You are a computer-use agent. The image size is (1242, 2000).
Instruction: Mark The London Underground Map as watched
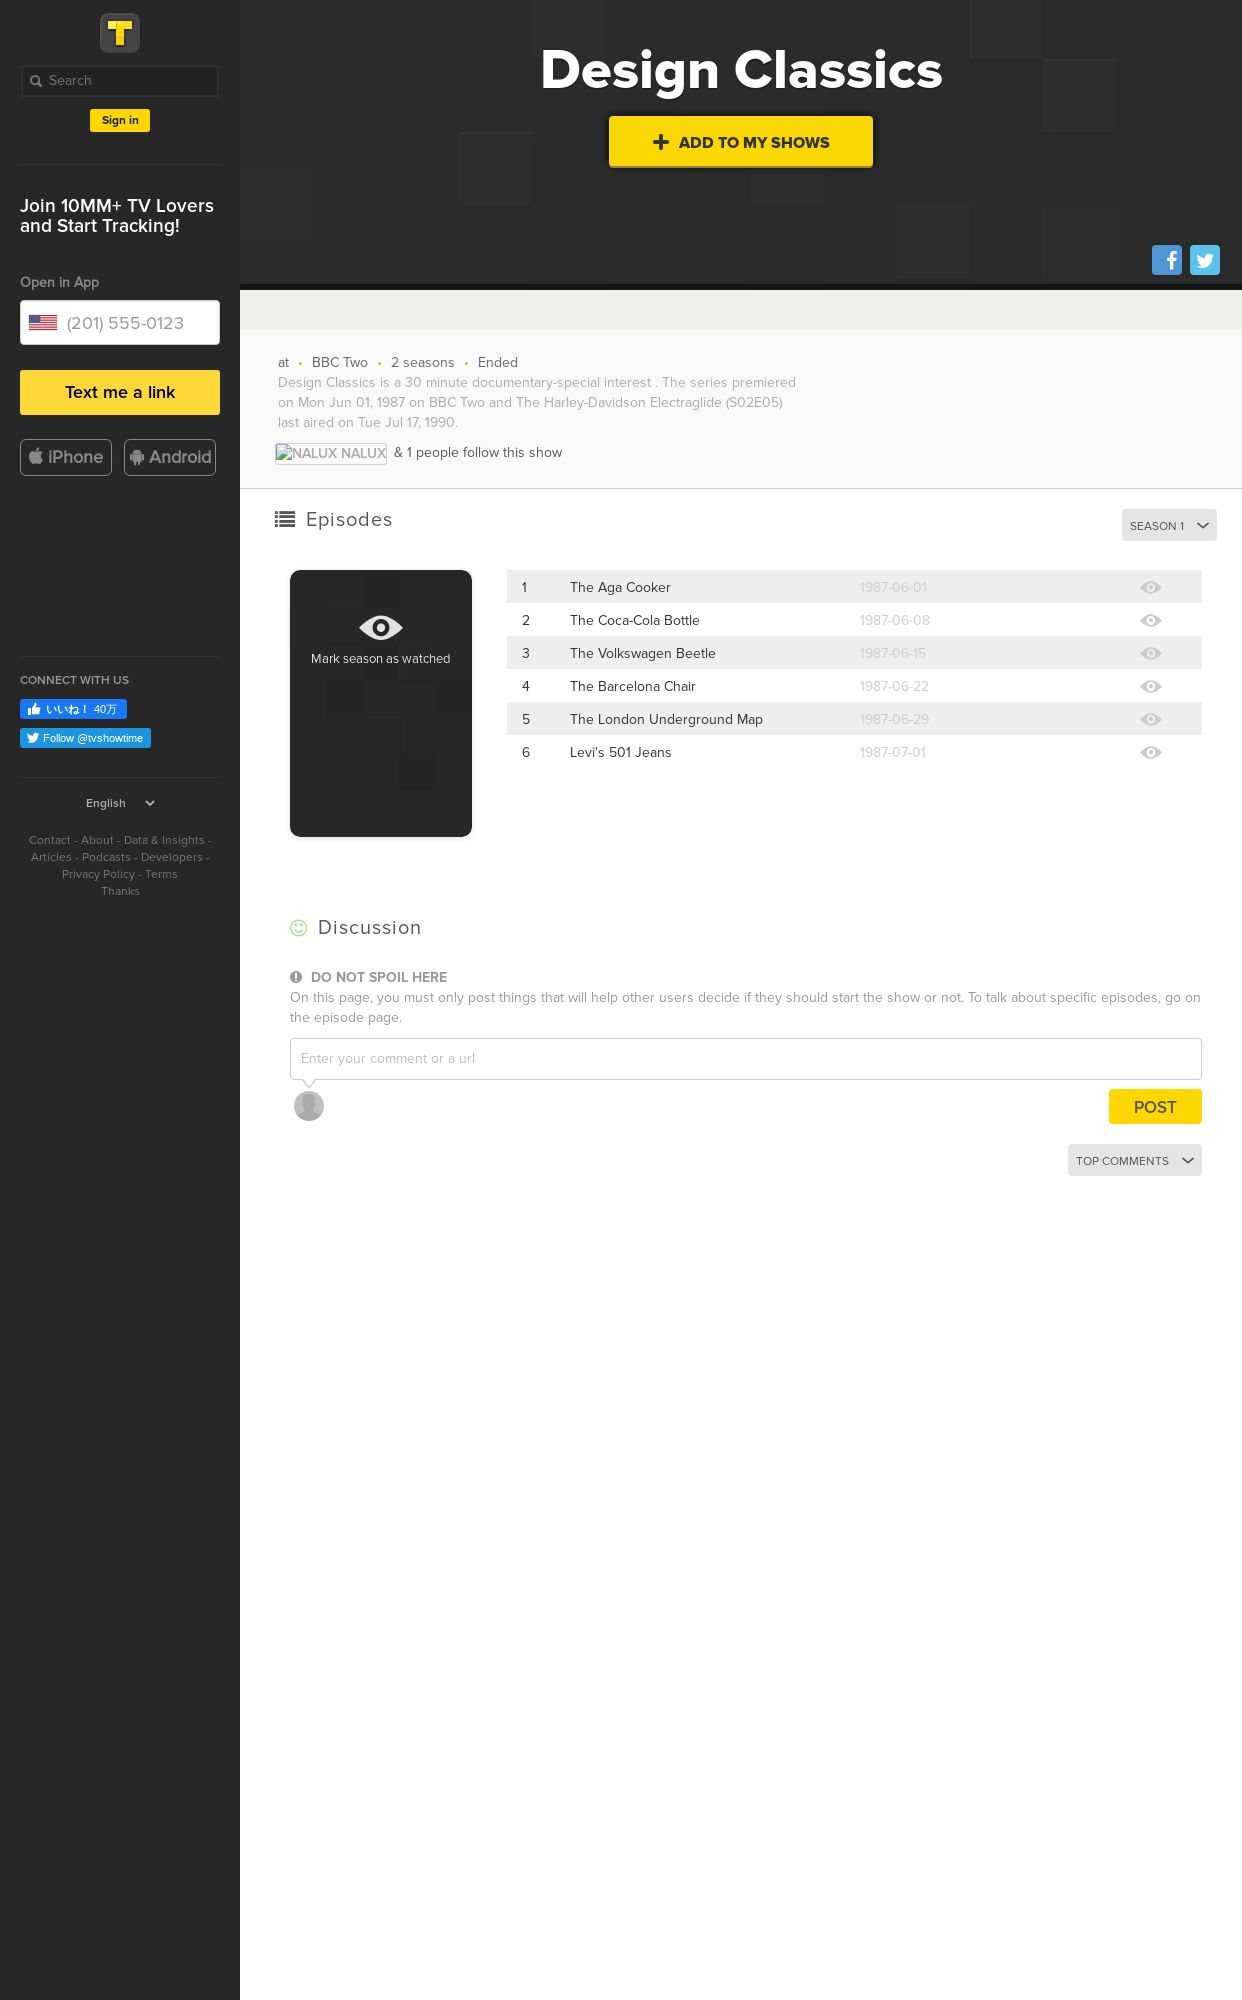1151,720
